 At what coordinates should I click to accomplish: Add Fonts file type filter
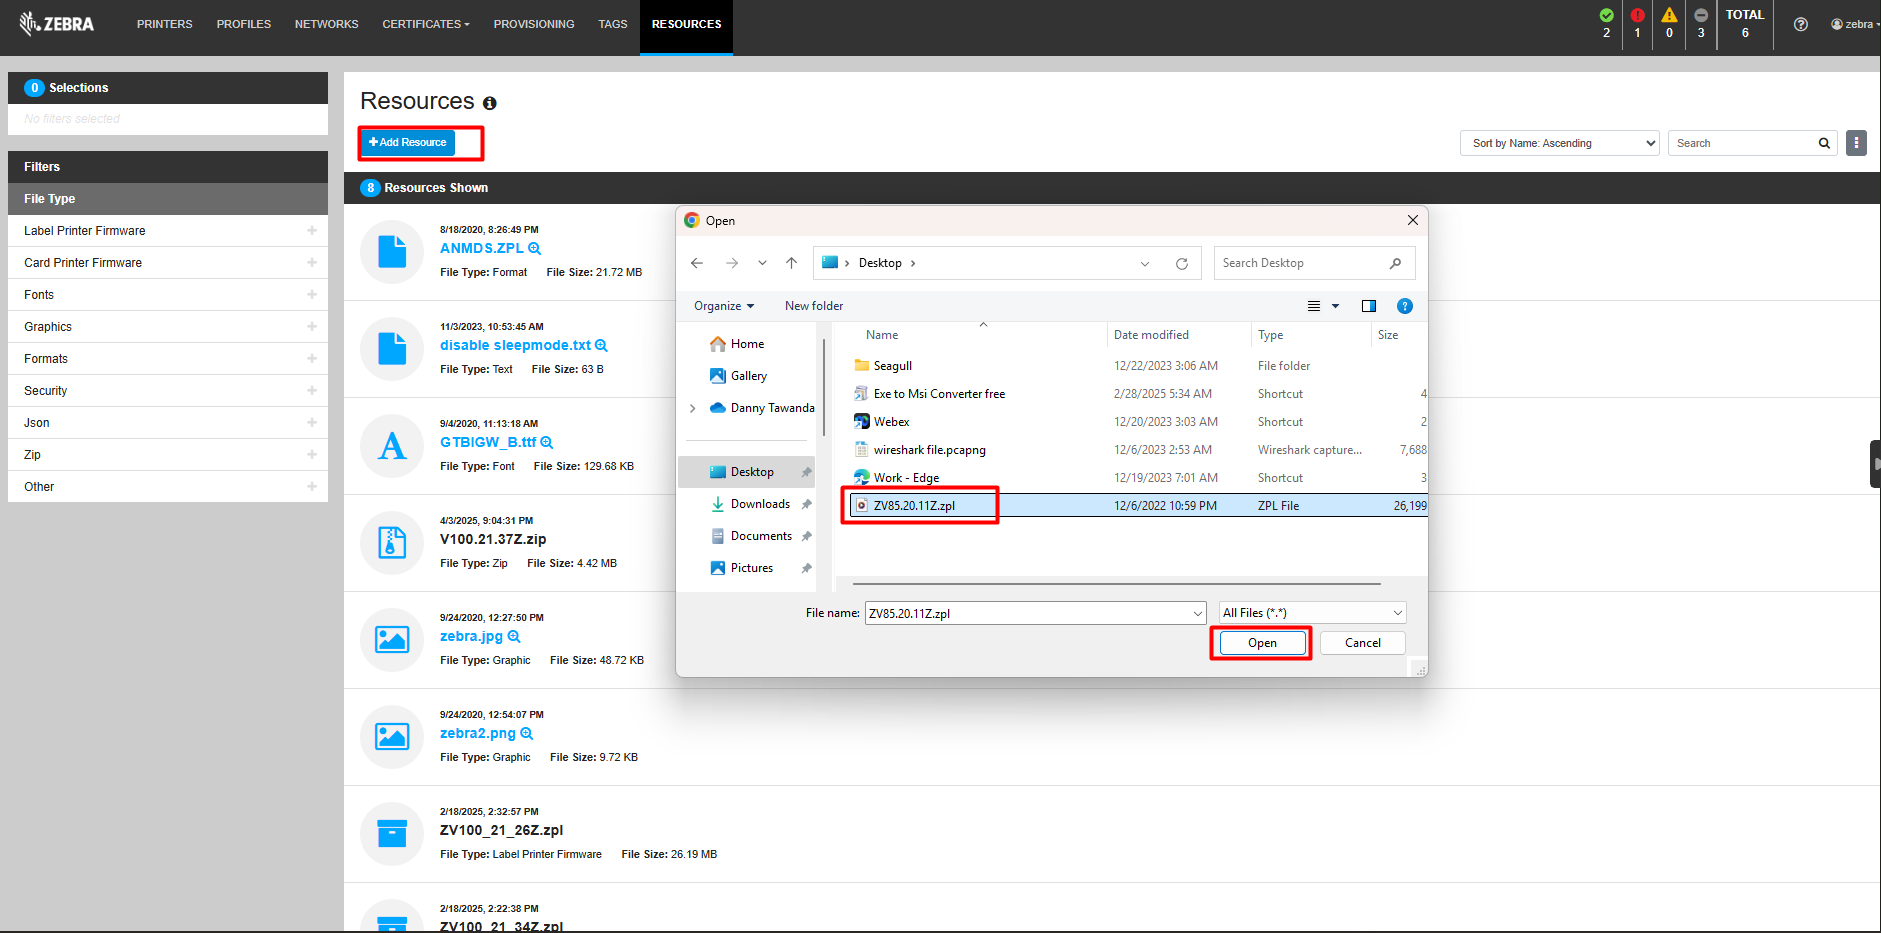[312, 294]
